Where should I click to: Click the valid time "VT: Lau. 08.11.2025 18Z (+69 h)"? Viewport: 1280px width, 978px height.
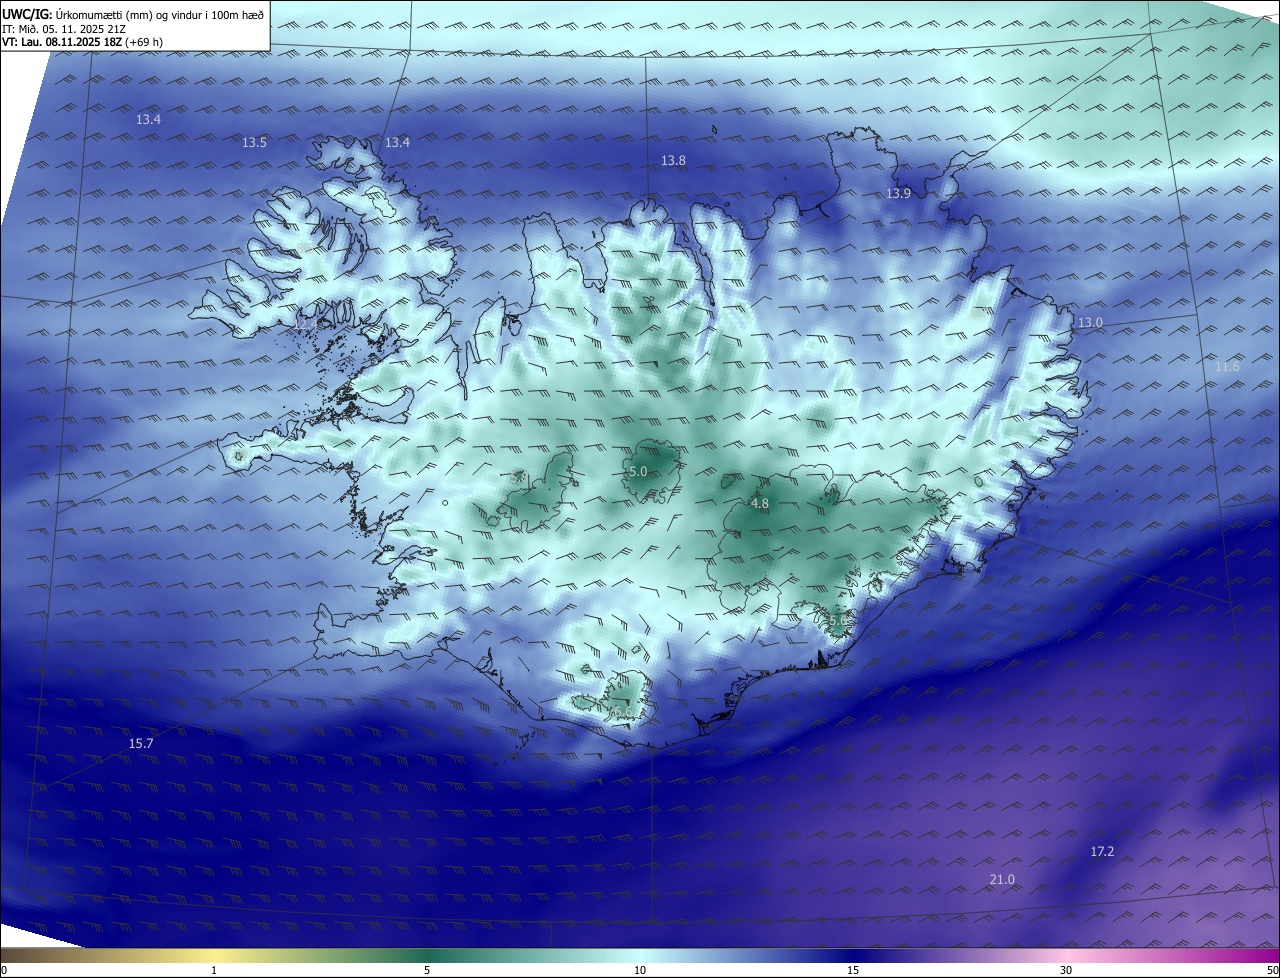coord(82,42)
